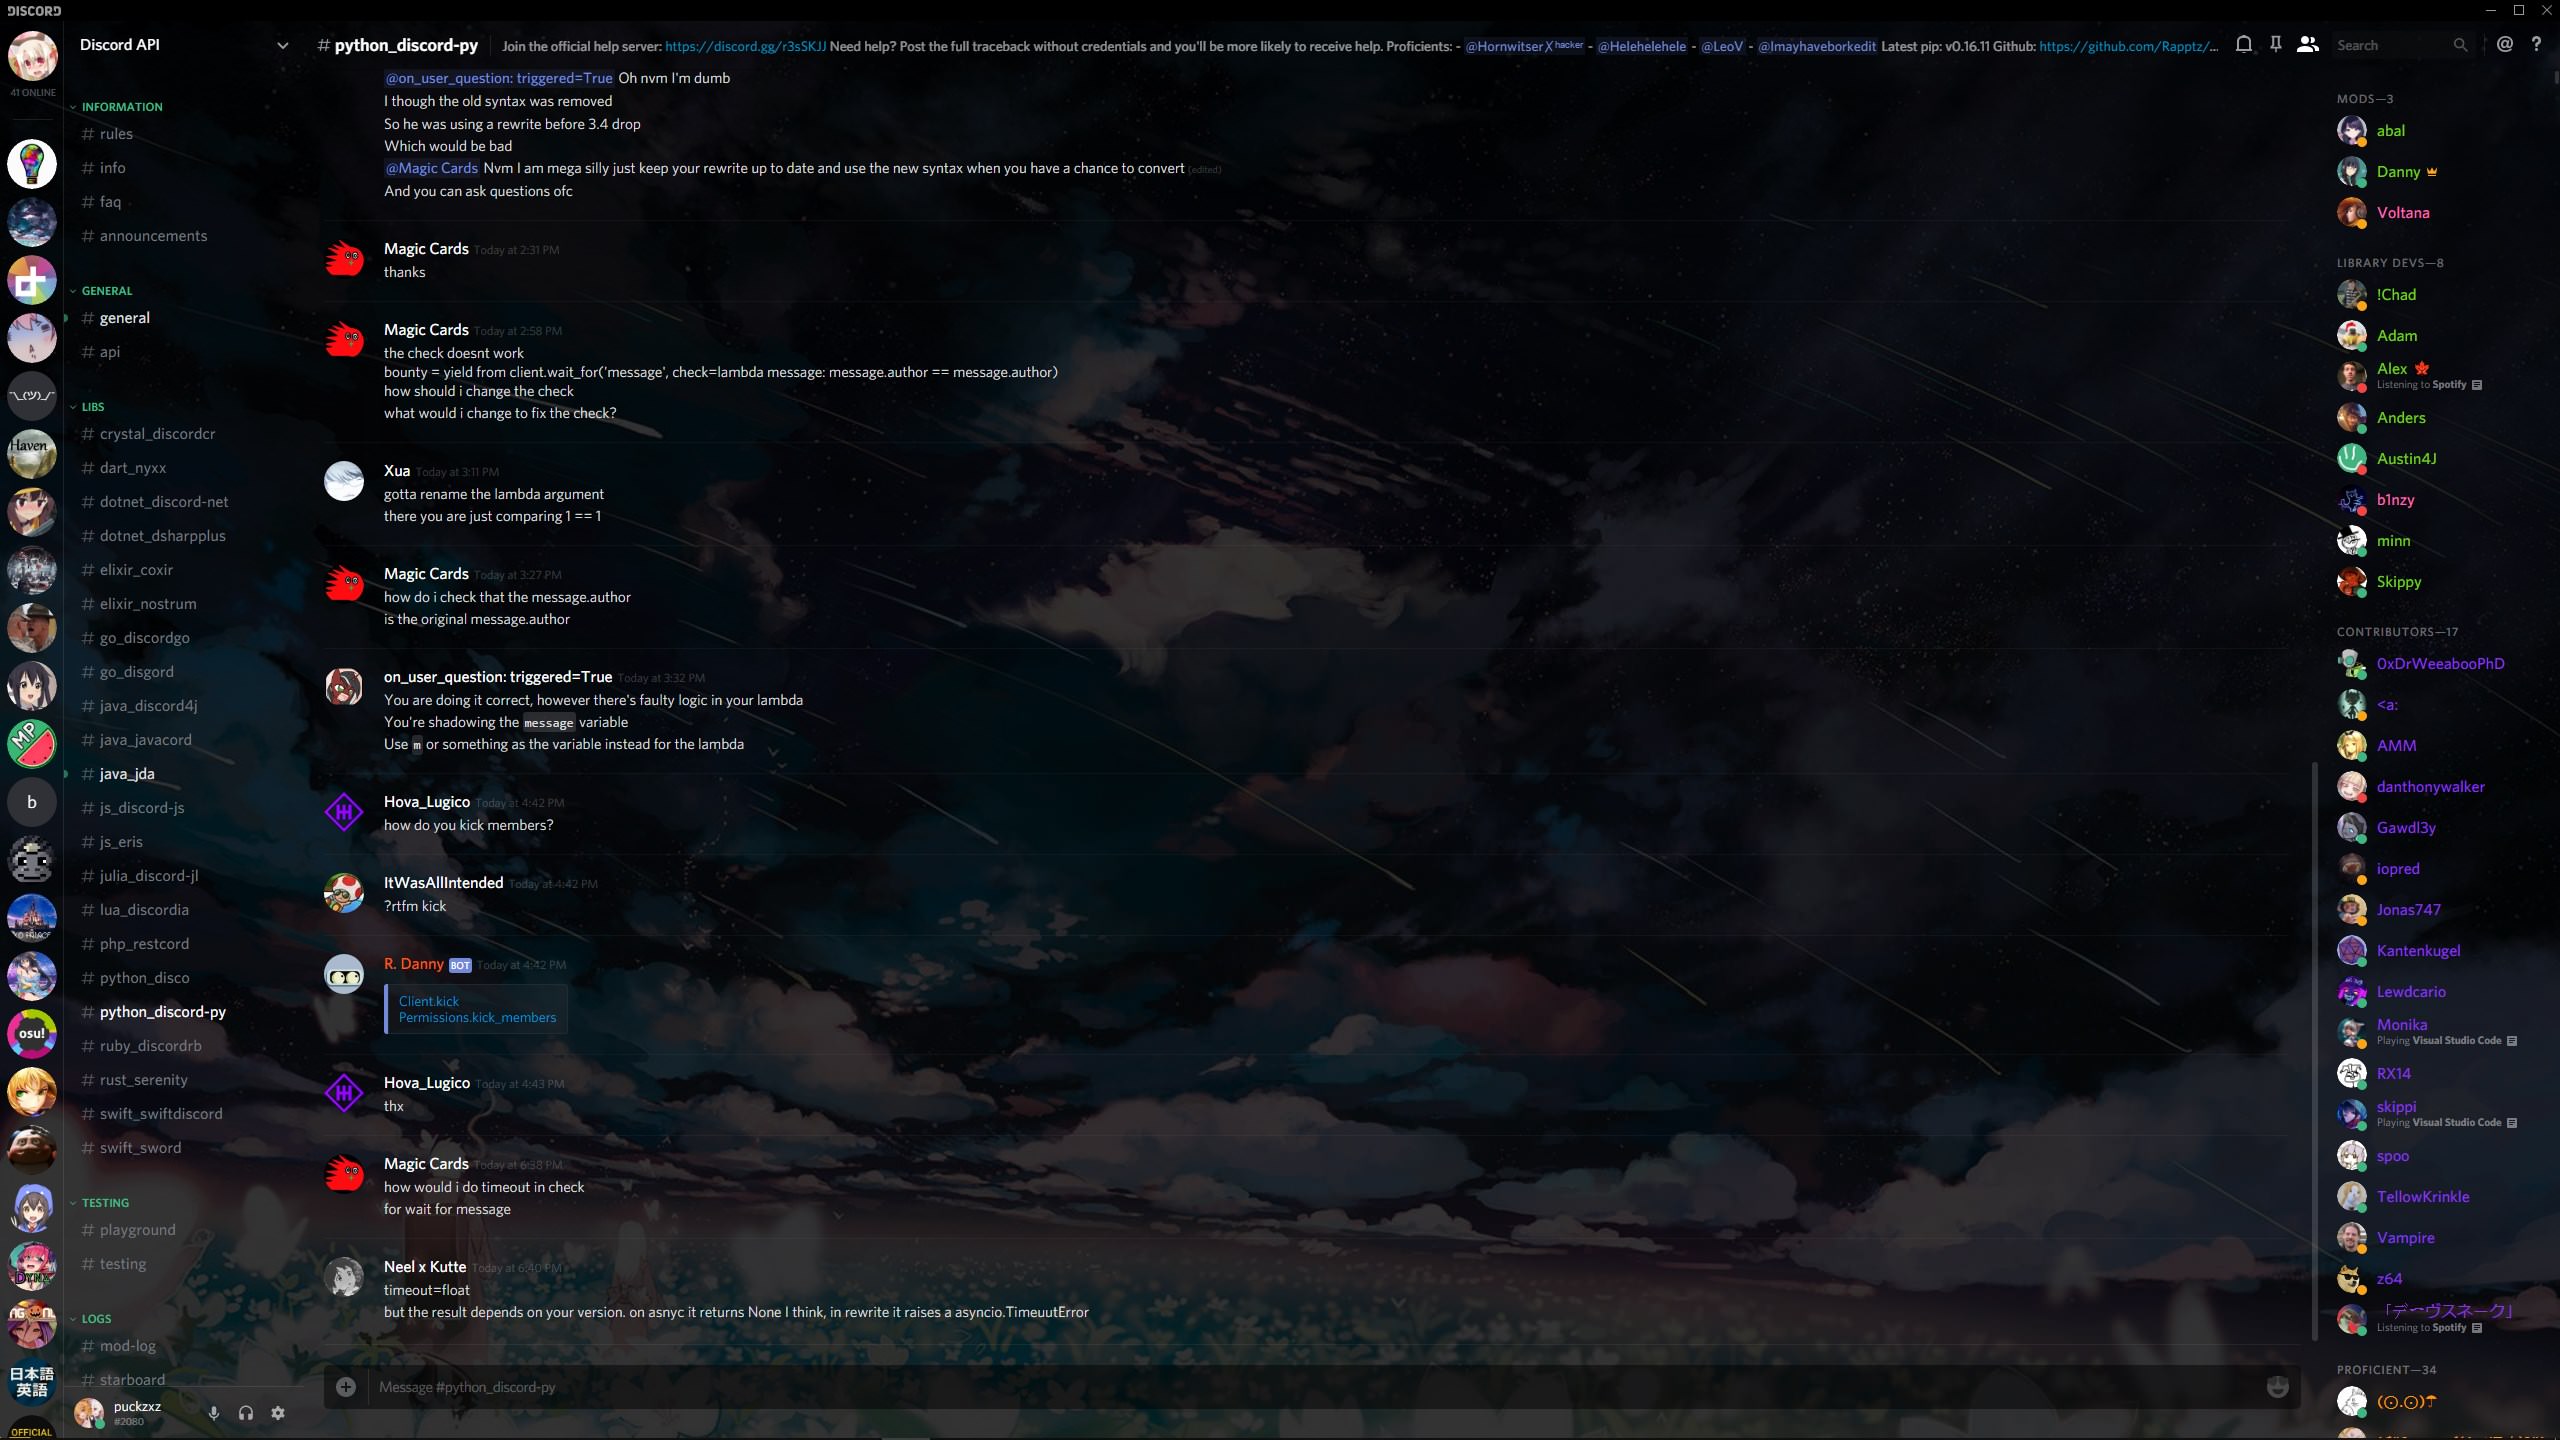Image resolution: width=2560 pixels, height=1440 pixels.
Task: Click the chat scrollbar
Action: (2314, 1050)
